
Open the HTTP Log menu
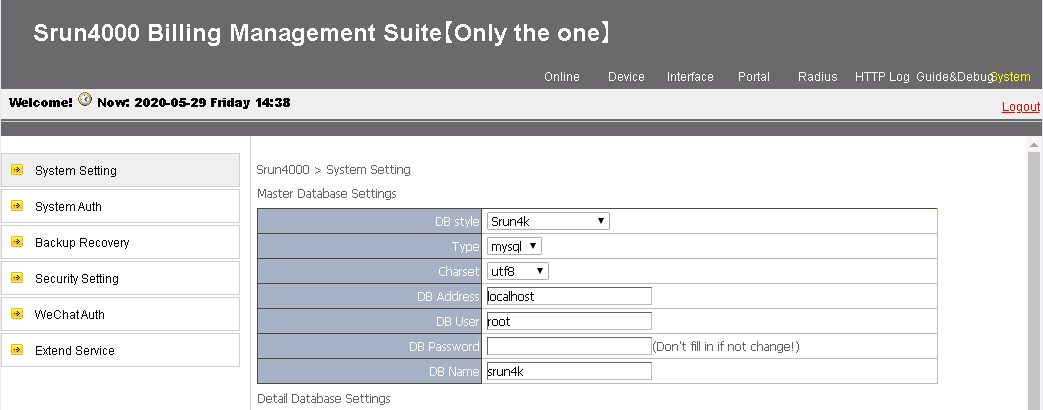coord(882,77)
